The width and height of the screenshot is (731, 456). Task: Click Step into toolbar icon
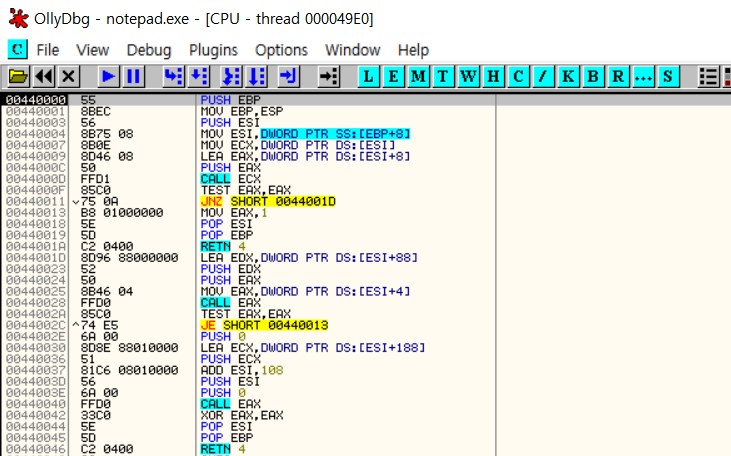173,76
